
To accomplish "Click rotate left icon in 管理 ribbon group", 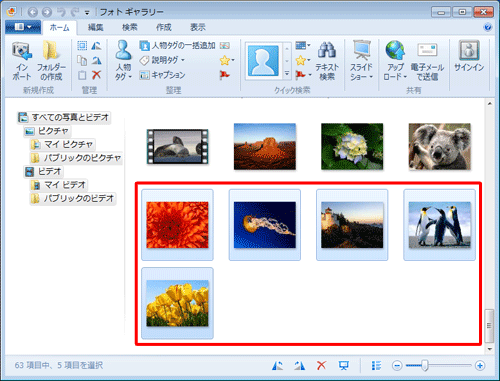I will [97, 45].
